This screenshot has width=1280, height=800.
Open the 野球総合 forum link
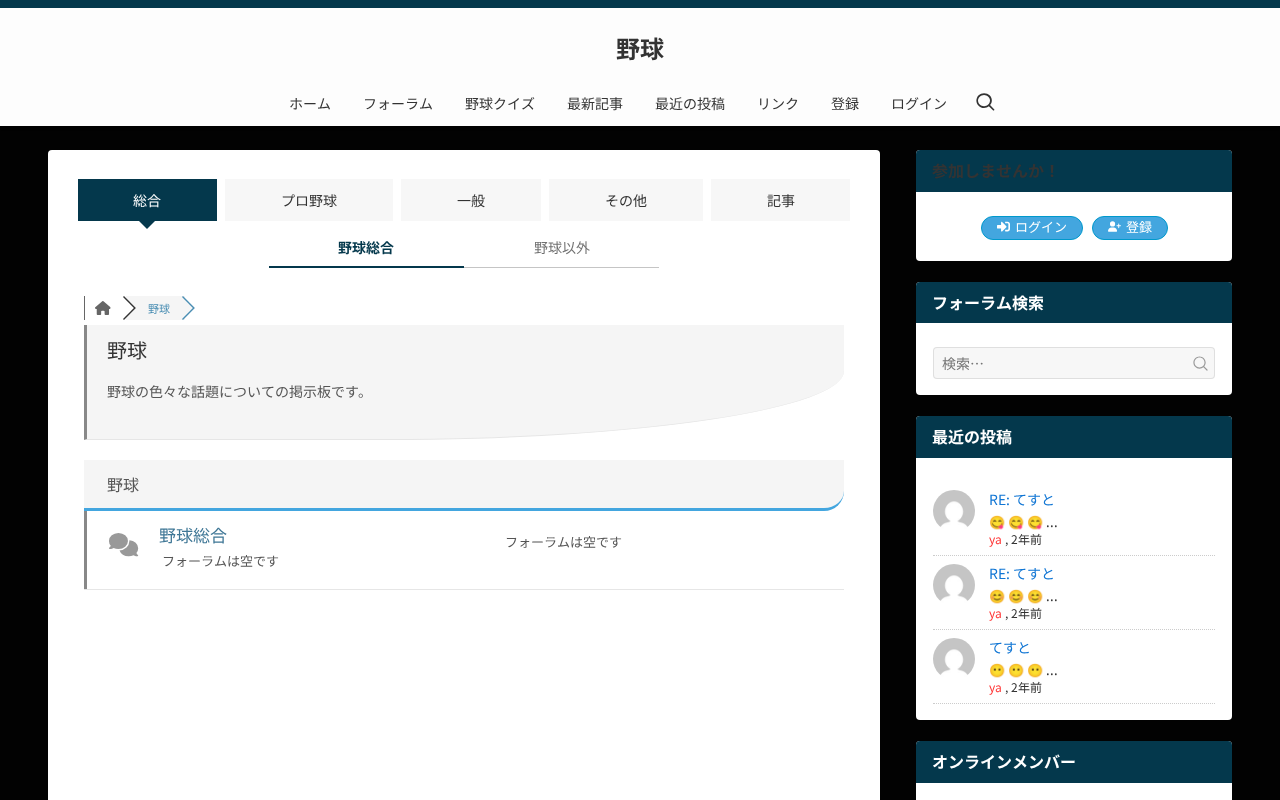(x=193, y=536)
